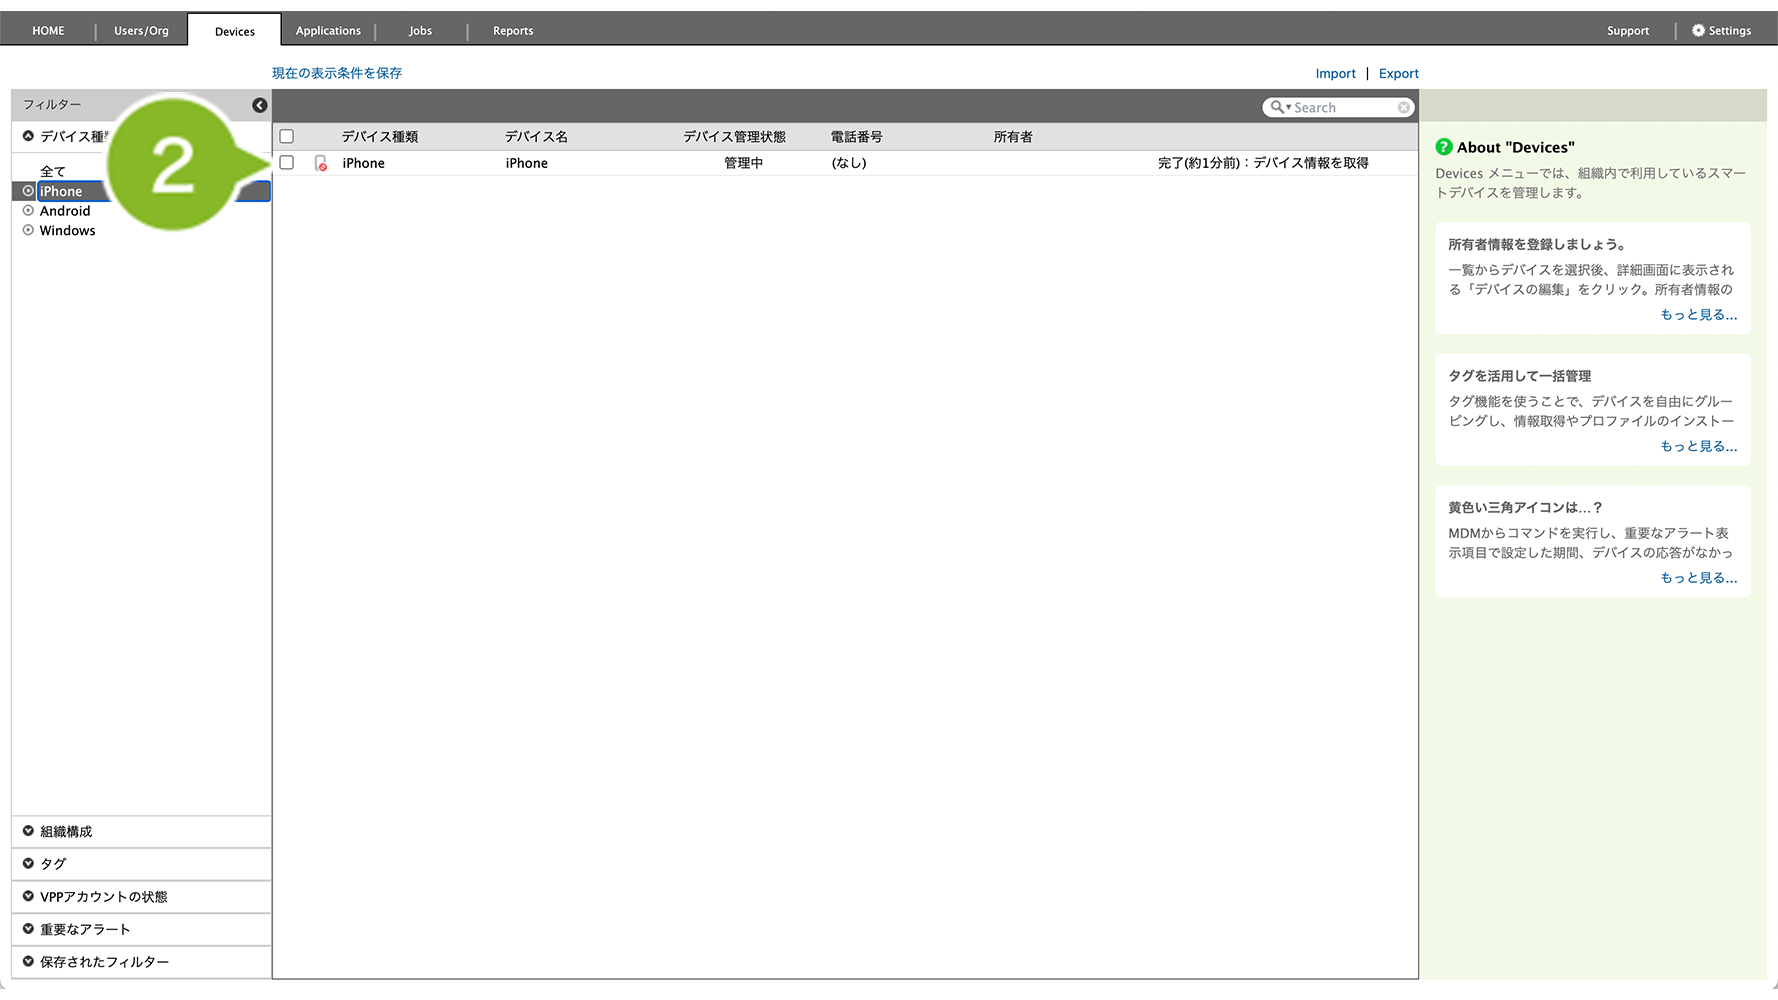Click the iPhone device status icon

coord(321,163)
